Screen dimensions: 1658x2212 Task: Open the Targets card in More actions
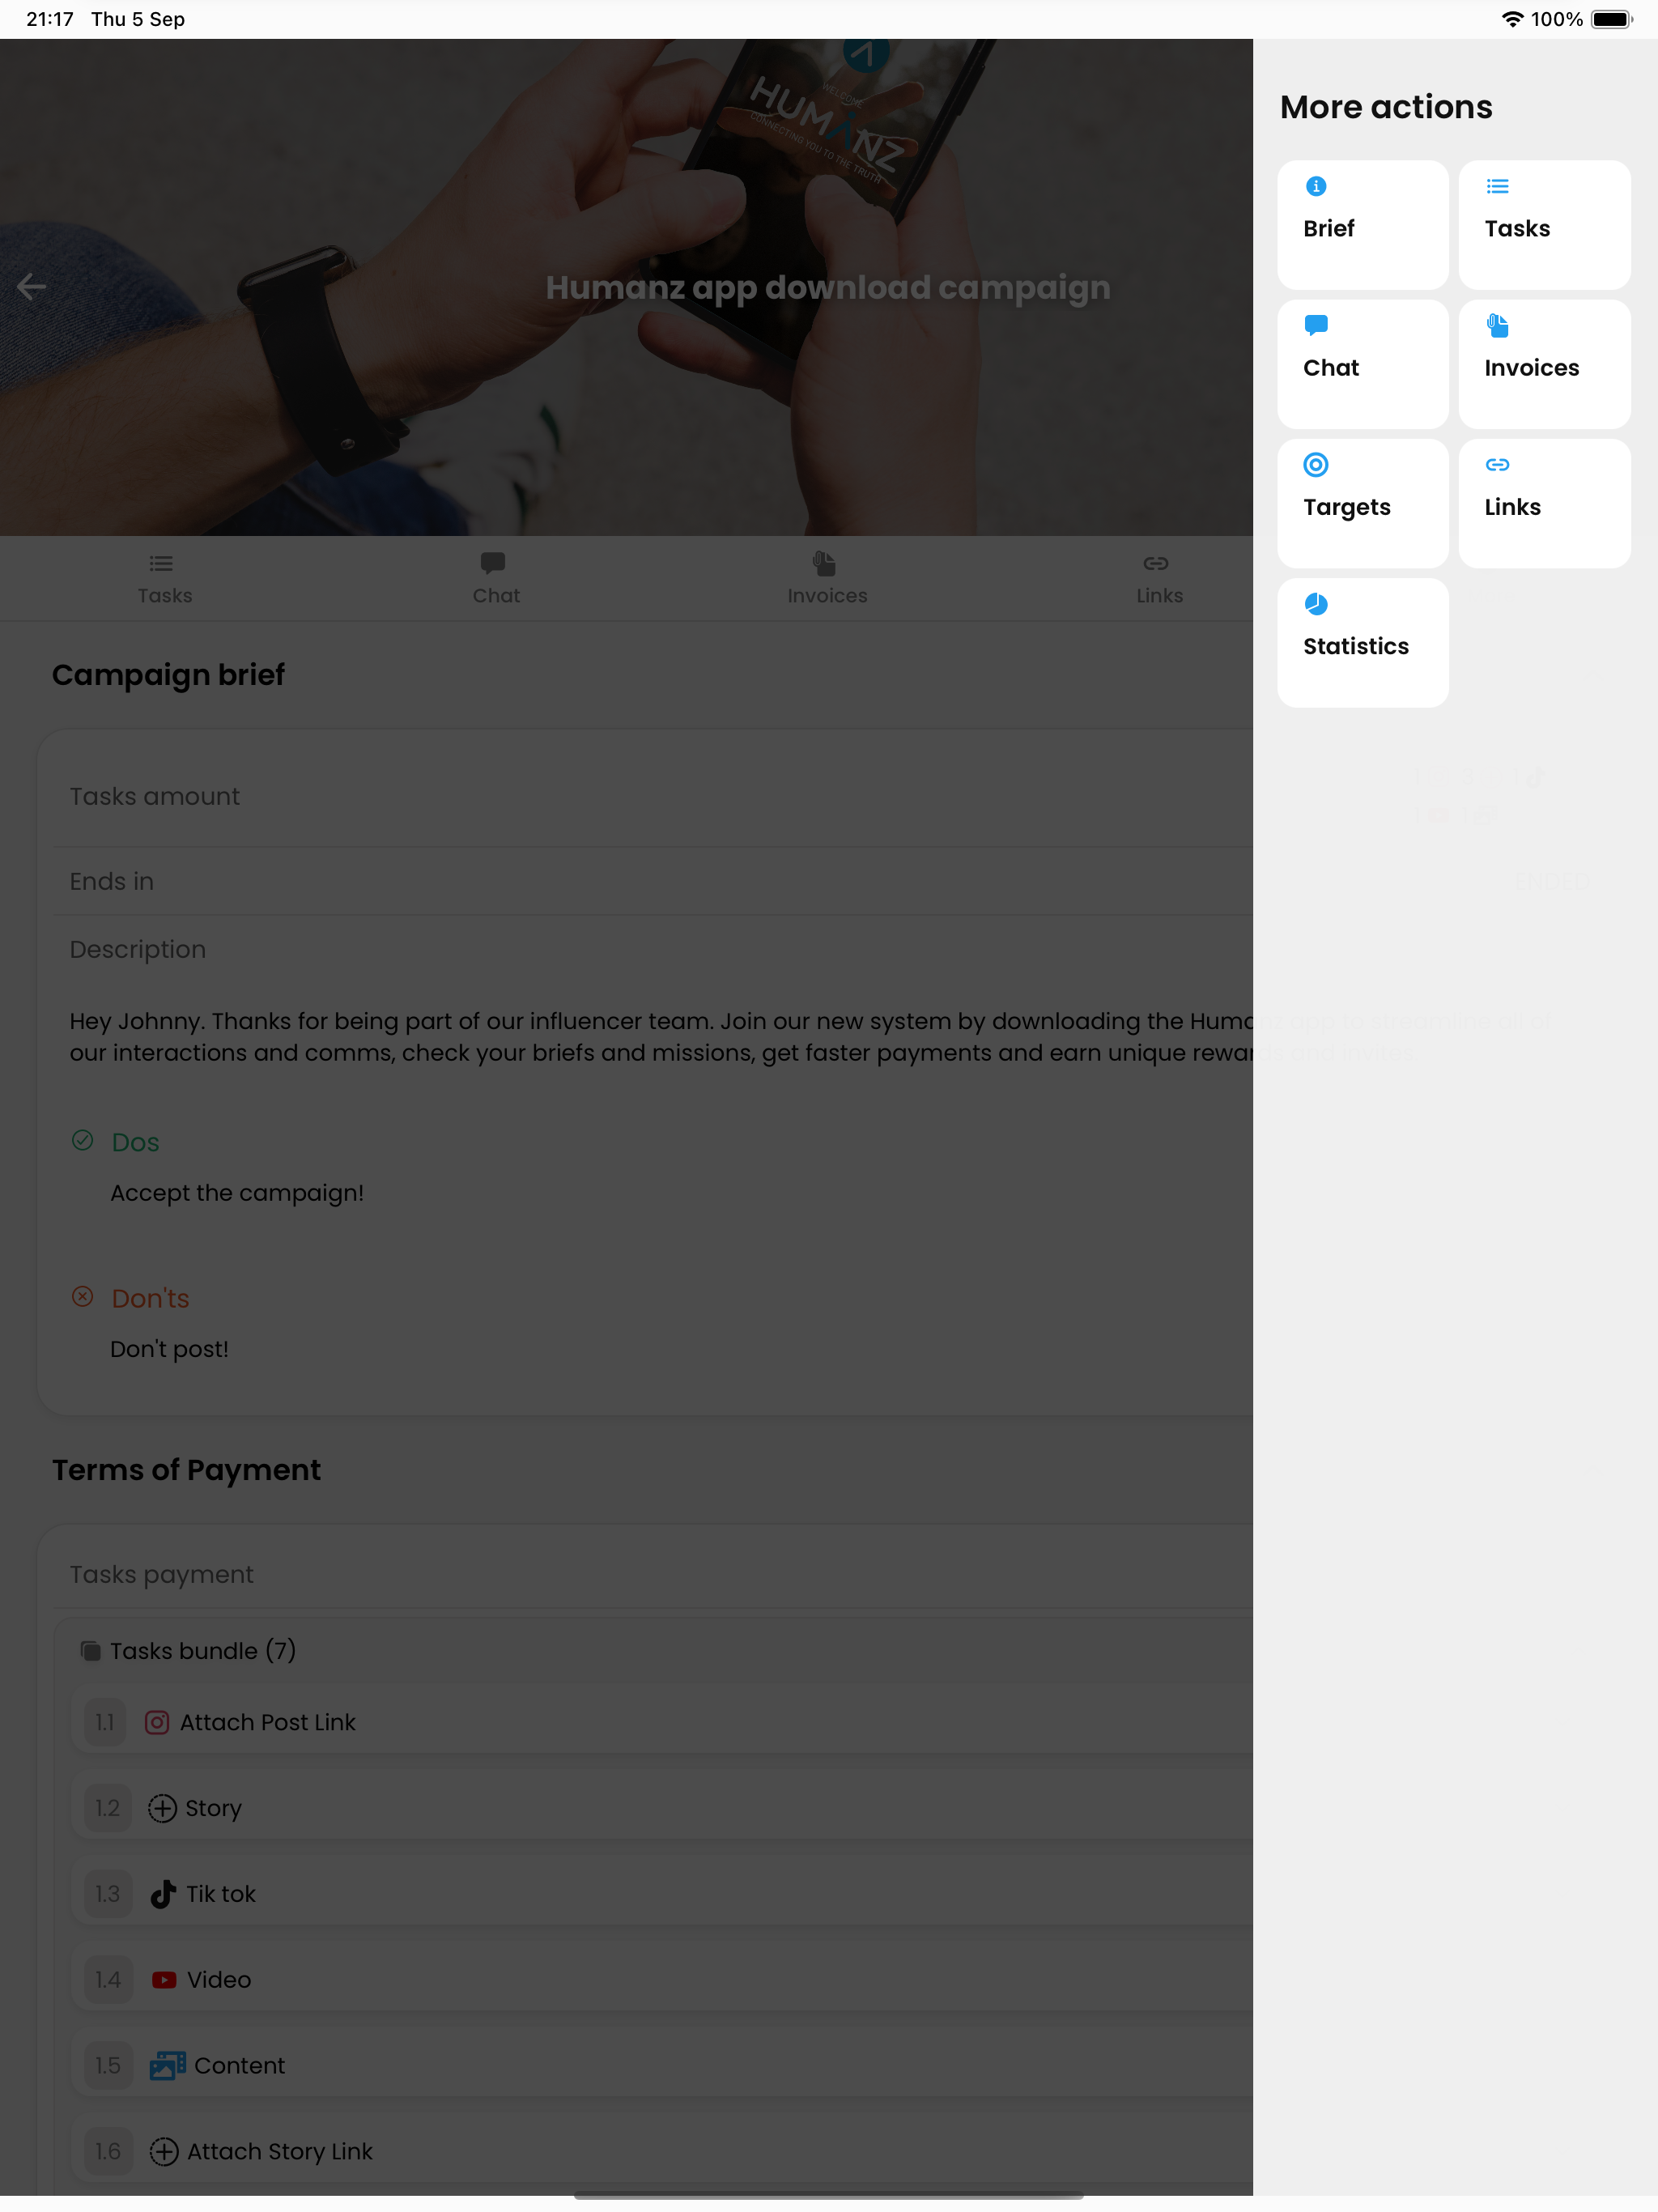(1362, 503)
